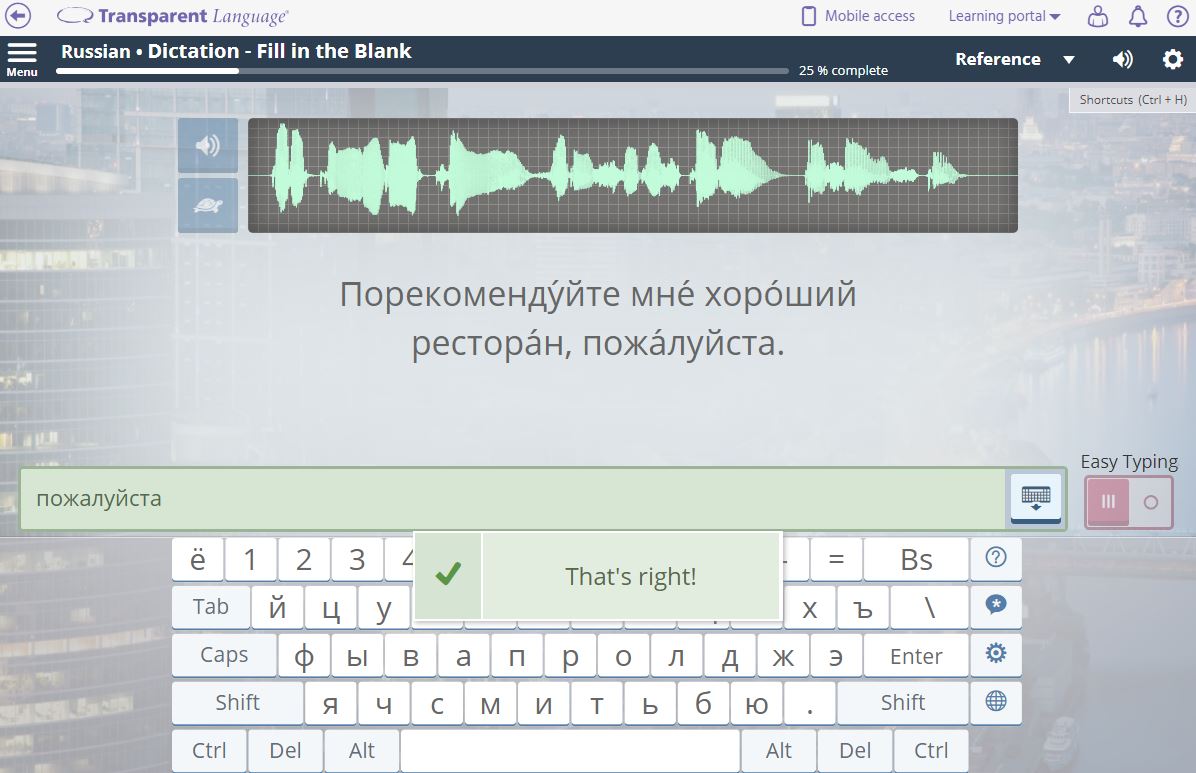Viewport: 1196px width, 773px height.
Task: Click the answer input field
Action: click(x=512, y=498)
